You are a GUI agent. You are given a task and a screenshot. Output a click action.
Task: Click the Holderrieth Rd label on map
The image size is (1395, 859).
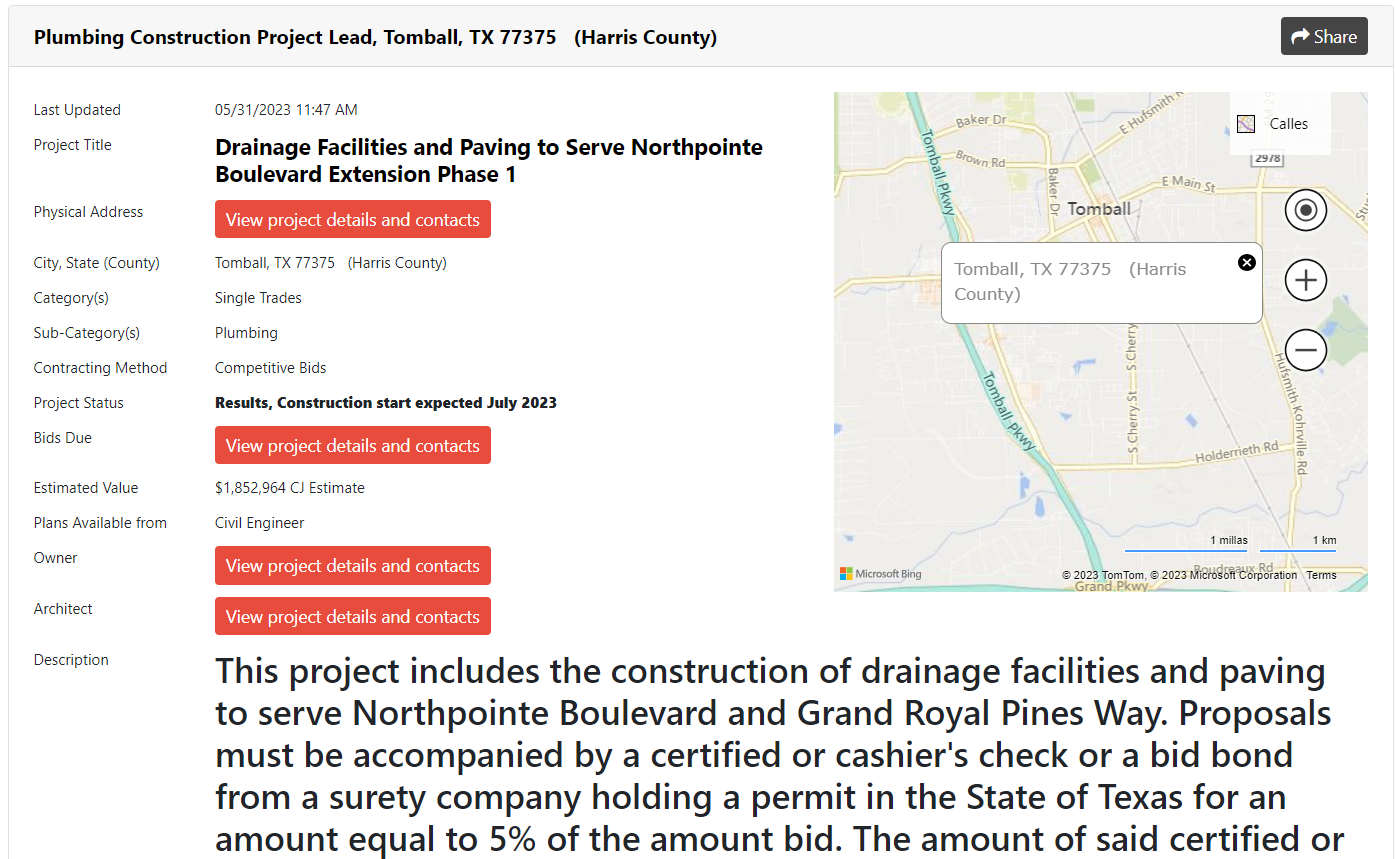point(1237,454)
